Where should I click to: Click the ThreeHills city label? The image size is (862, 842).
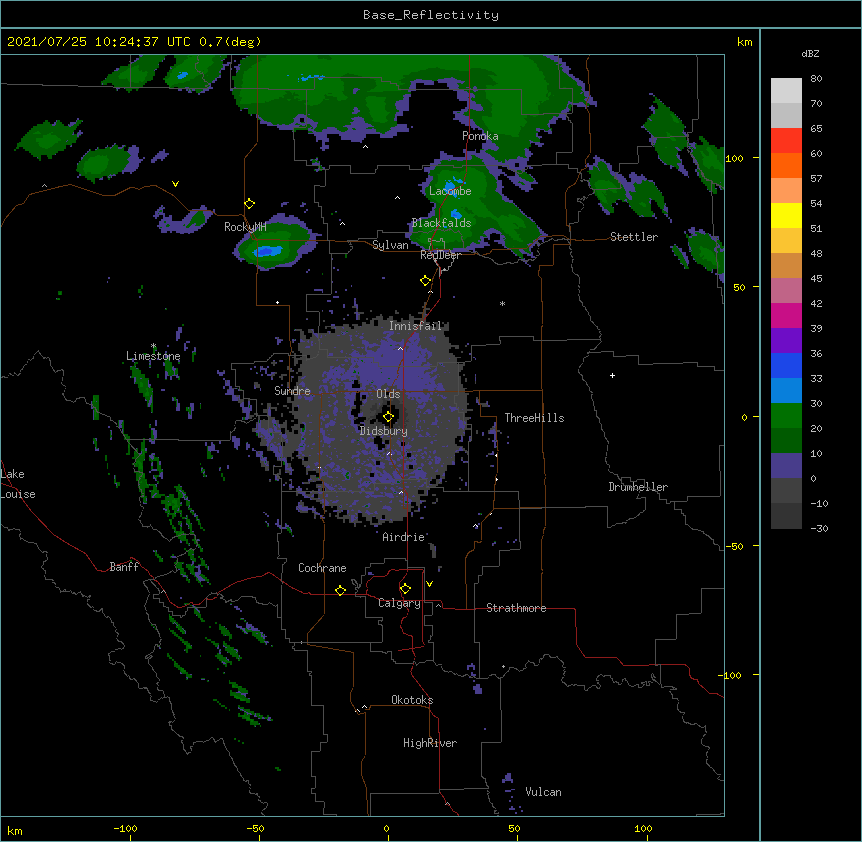coord(534,418)
